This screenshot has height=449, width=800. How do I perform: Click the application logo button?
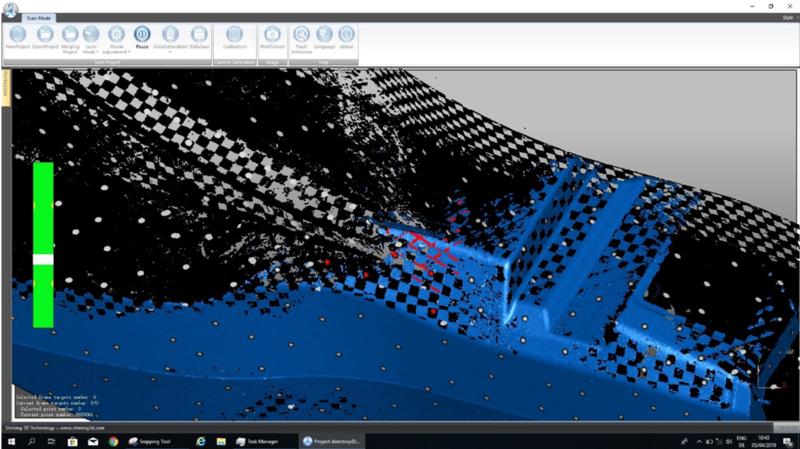[10, 10]
